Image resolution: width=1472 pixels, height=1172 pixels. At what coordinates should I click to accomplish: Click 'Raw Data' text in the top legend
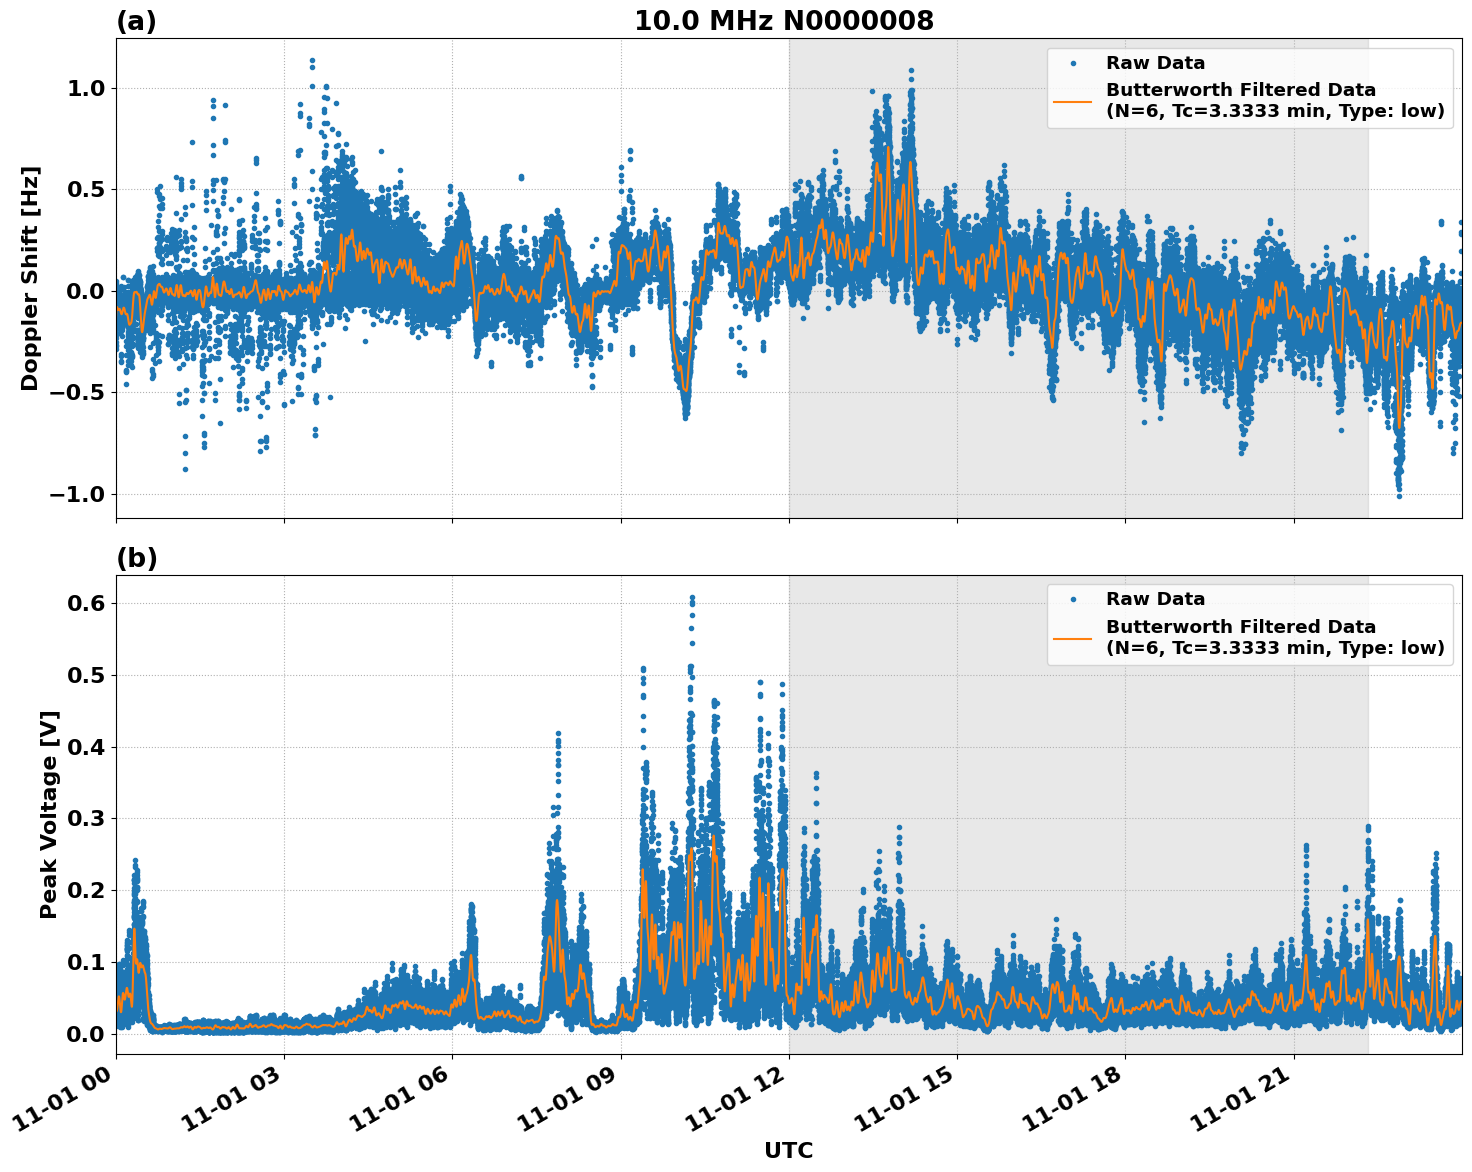pyautogui.click(x=1155, y=64)
